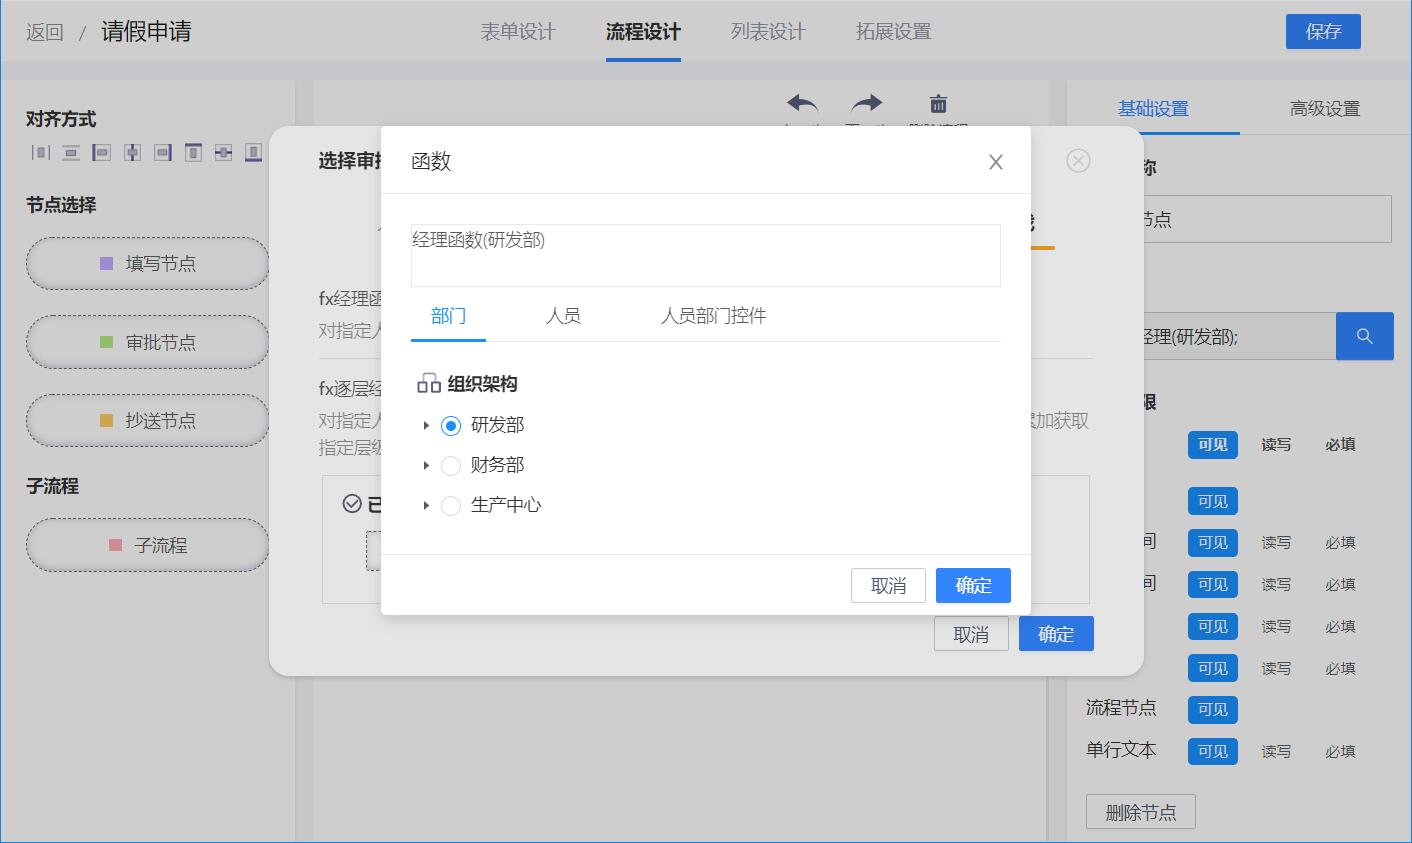Toggle 读写 for the 单行文本 row
1412x843 pixels.
[1276, 751]
